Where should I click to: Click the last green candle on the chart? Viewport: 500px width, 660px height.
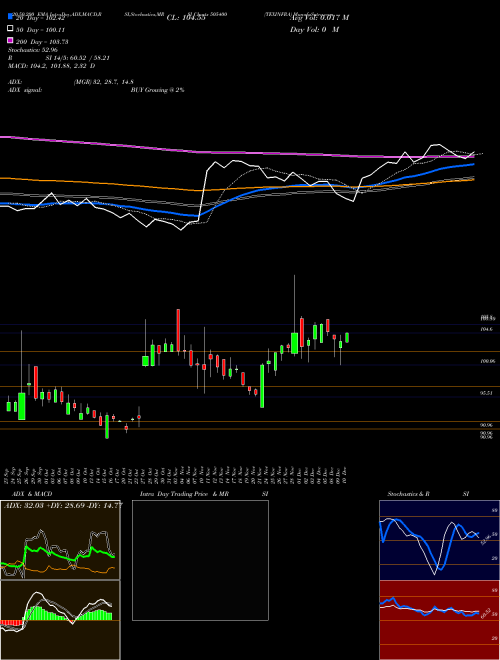click(x=347, y=338)
